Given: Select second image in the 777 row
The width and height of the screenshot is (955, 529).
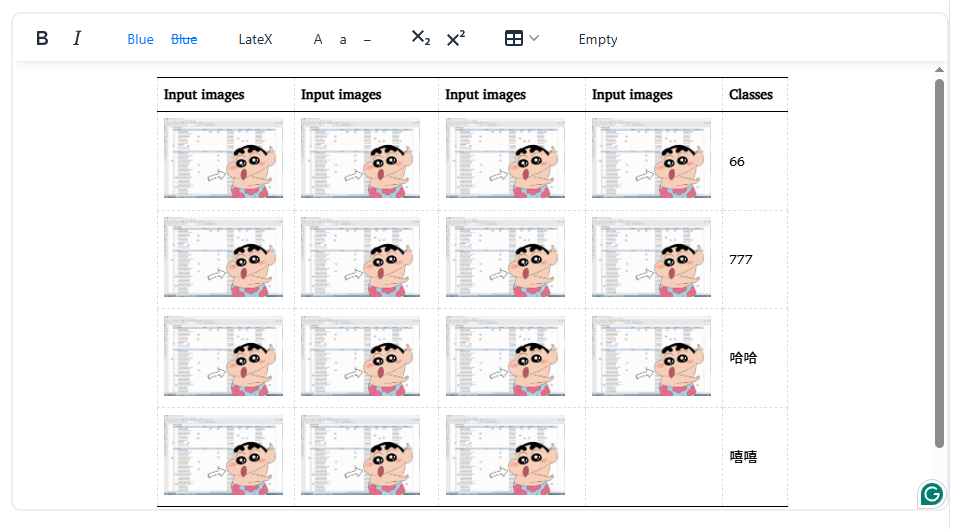Looking at the screenshot, I should tap(361, 257).
